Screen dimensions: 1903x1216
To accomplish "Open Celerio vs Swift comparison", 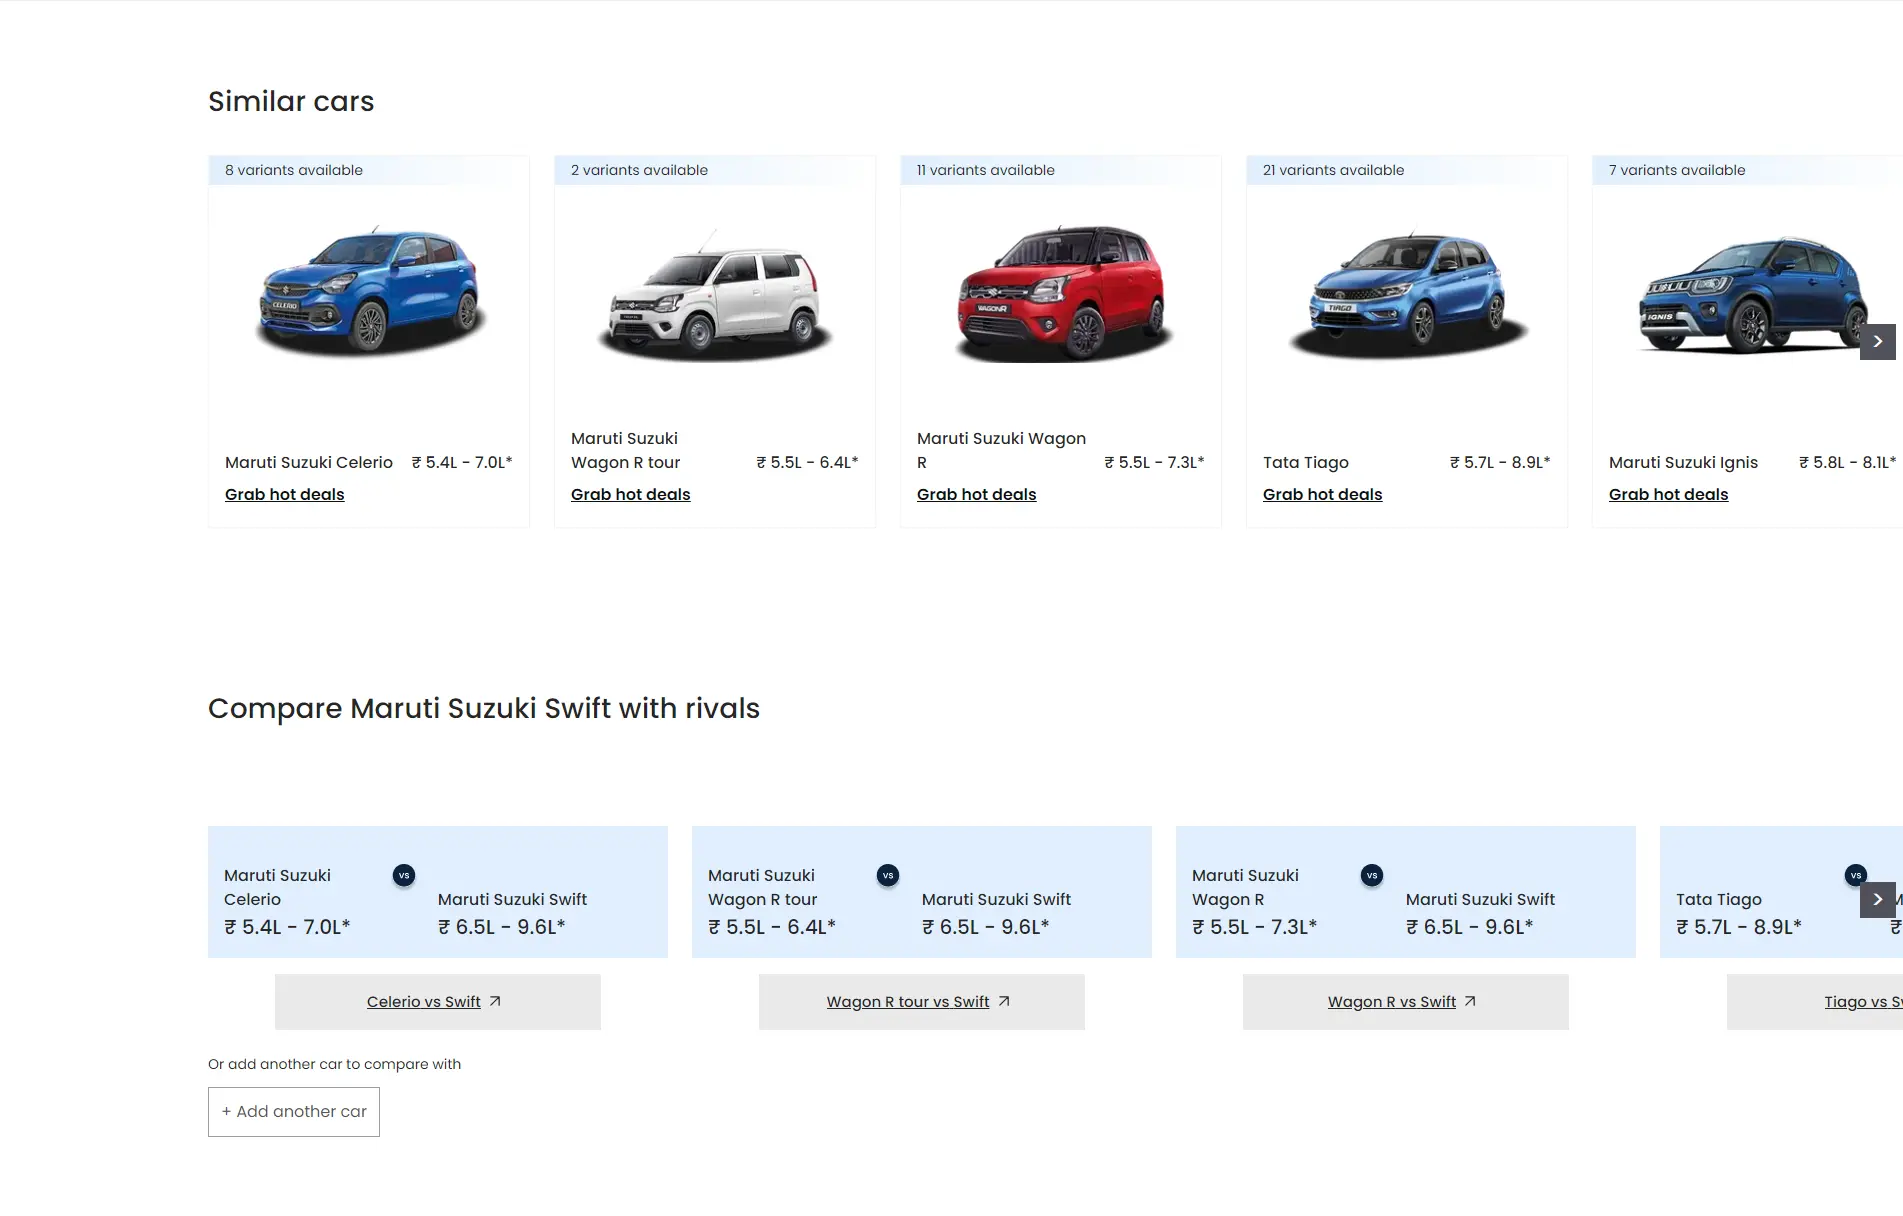I will point(438,1002).
